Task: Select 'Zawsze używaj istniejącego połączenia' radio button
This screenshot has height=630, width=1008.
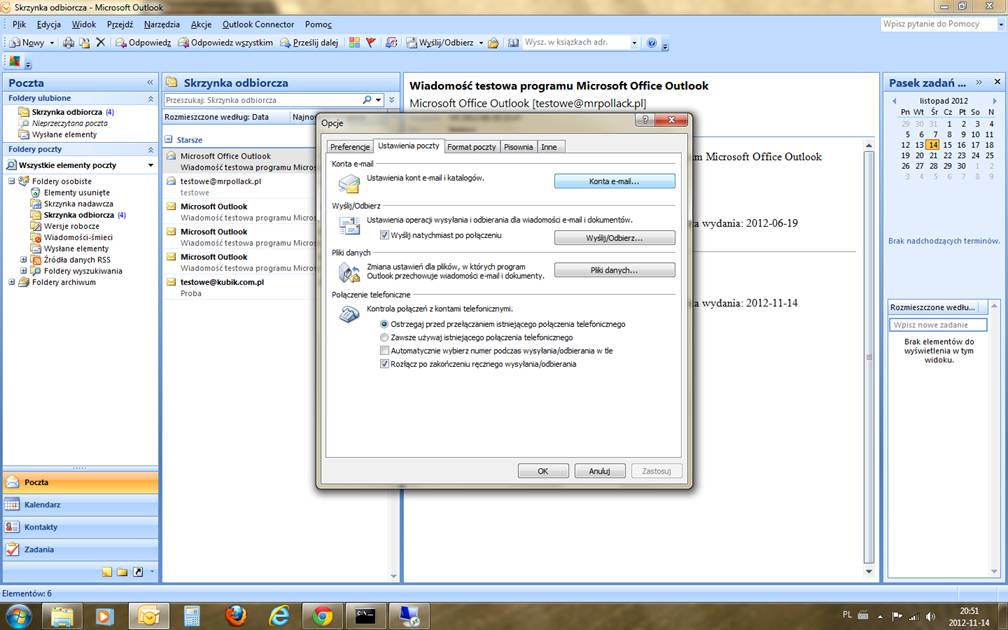Action: 385,338
